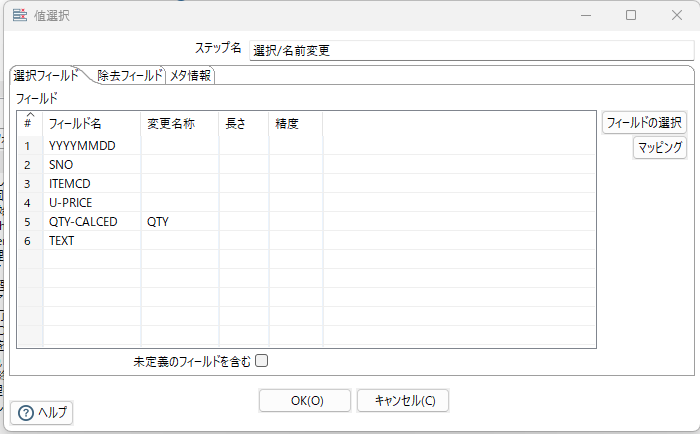
Task: Open help with the ヘルプ button
Action: [42, 413]
